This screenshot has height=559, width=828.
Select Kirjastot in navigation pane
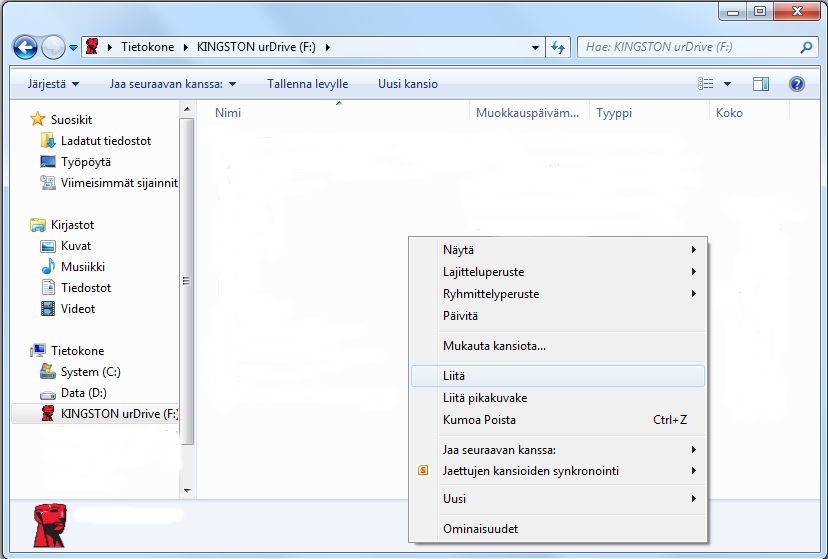coord(72,225)
